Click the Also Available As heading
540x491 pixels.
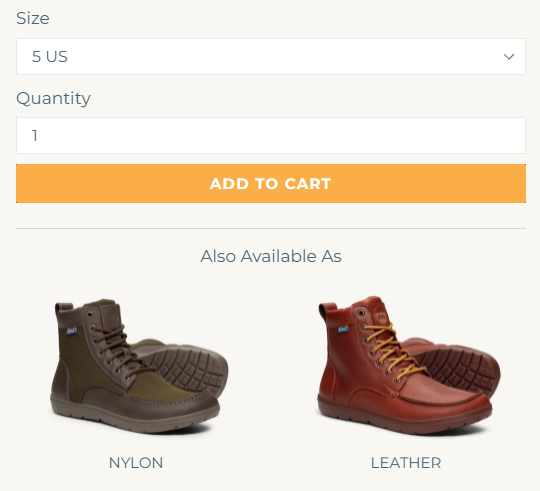(271, 256)
